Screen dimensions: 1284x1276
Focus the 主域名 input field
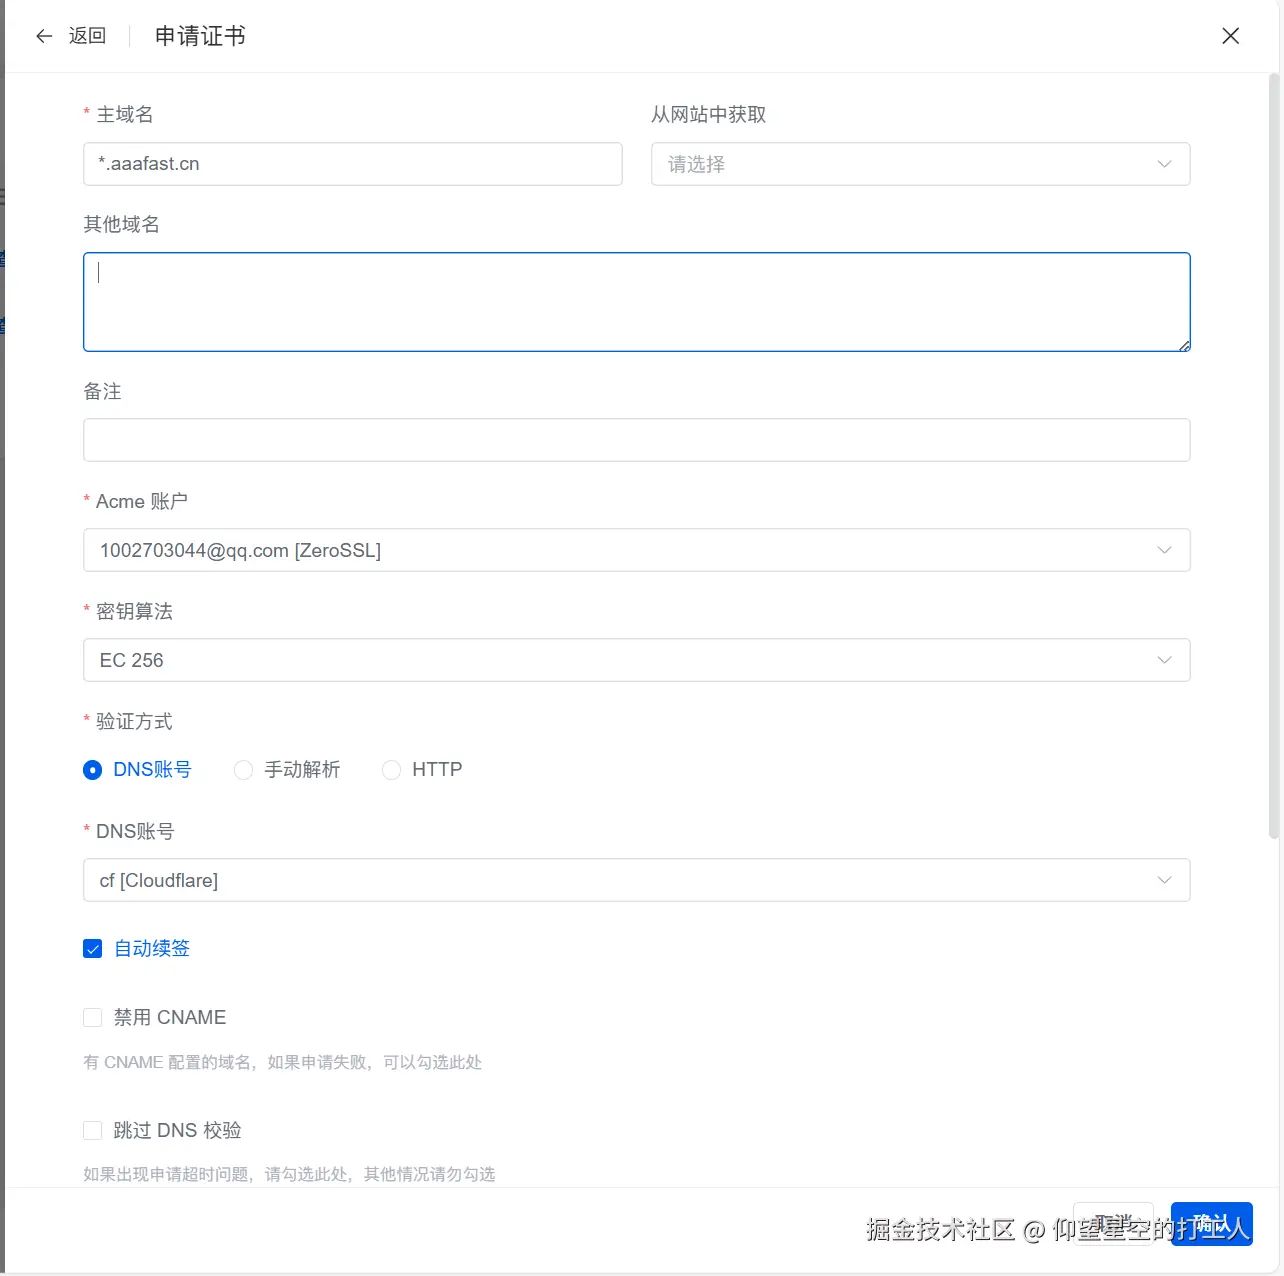[353, 164]
